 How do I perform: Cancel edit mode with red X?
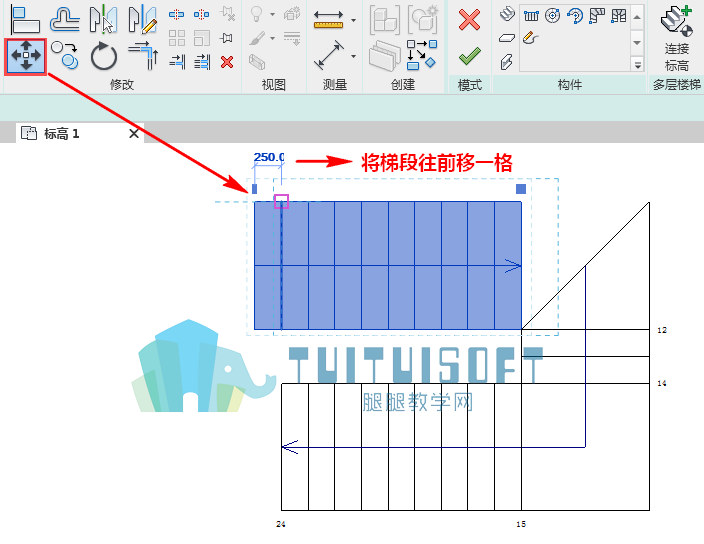tap(470, 20)
